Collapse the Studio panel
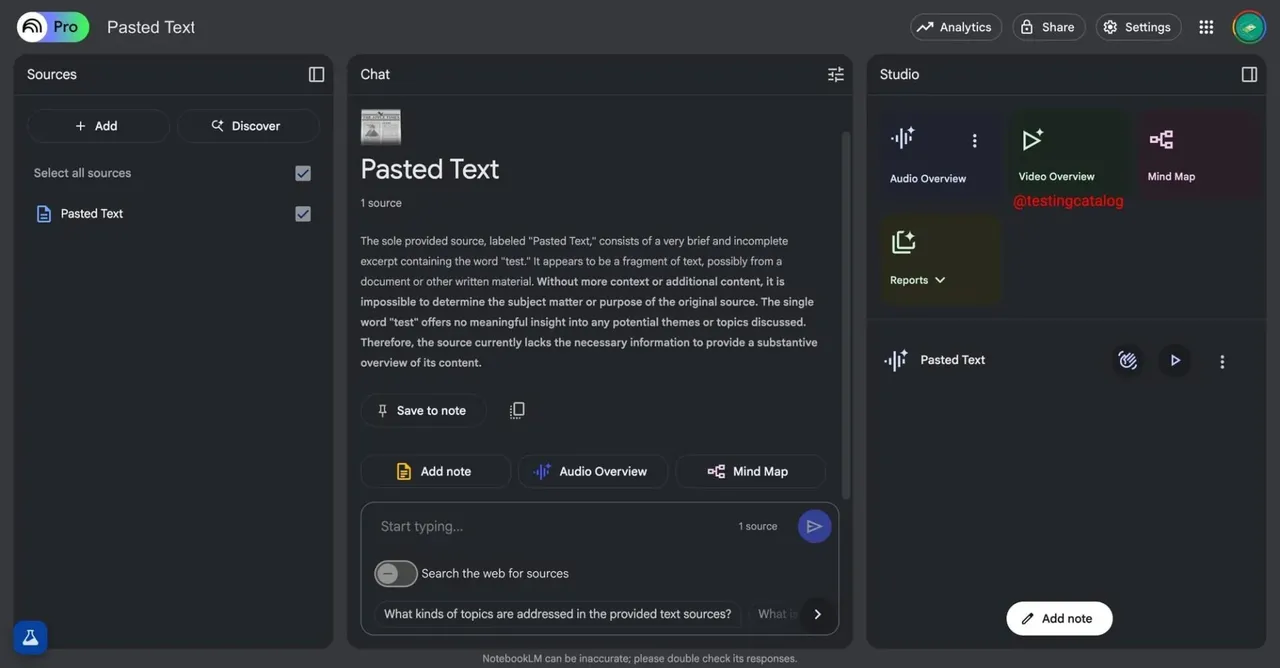The image size is (1280, 668). click(1249, 73)
